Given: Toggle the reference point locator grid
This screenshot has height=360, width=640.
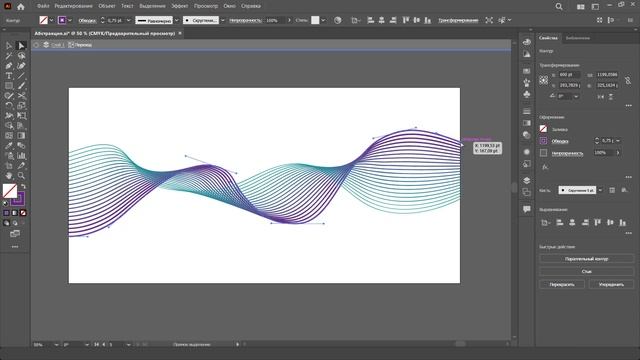Looking at the screenshot, I should coord(544,80).
